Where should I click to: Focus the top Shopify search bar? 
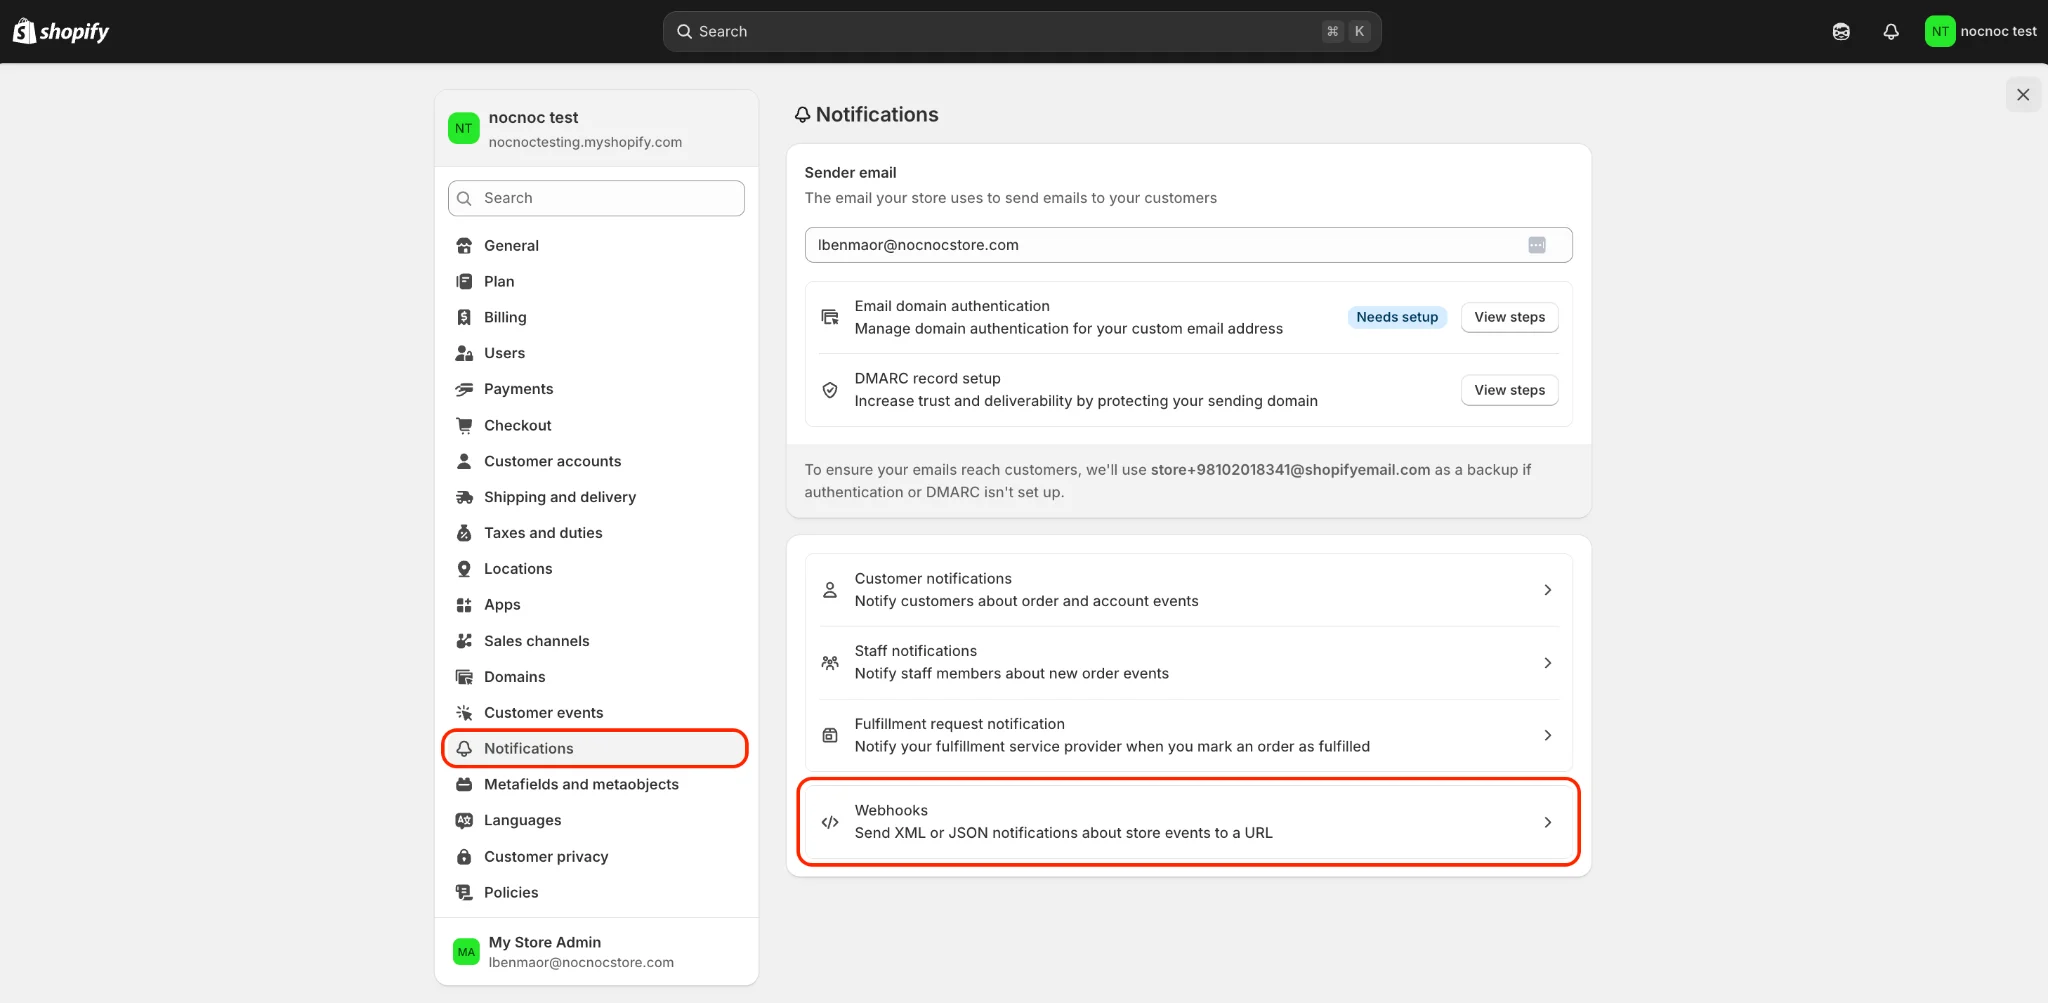(x=1022, y=31)
